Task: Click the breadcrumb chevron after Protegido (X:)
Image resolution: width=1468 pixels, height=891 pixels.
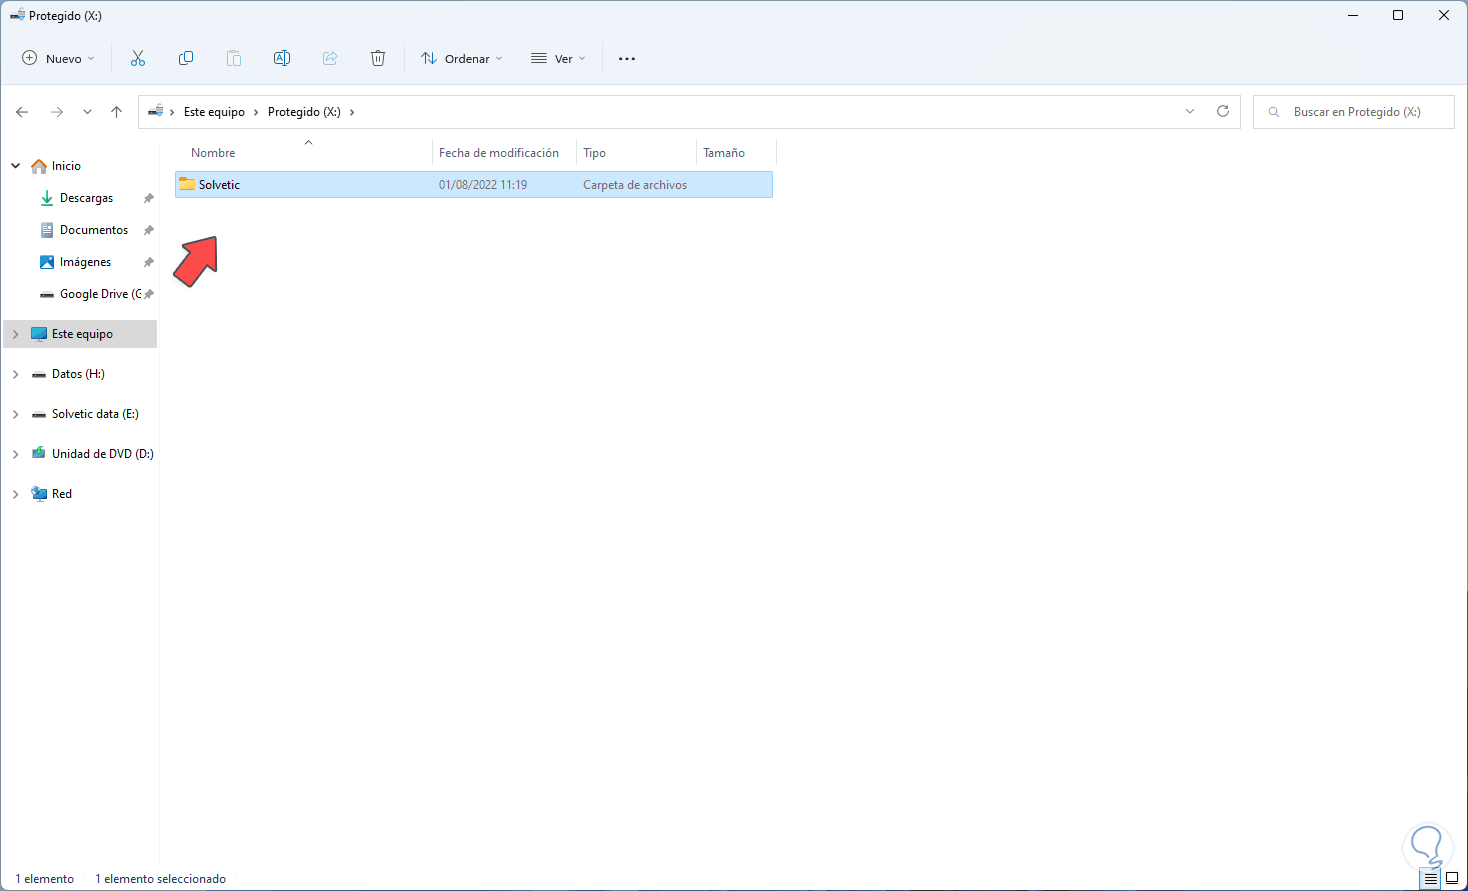Action: pos(352,112)
